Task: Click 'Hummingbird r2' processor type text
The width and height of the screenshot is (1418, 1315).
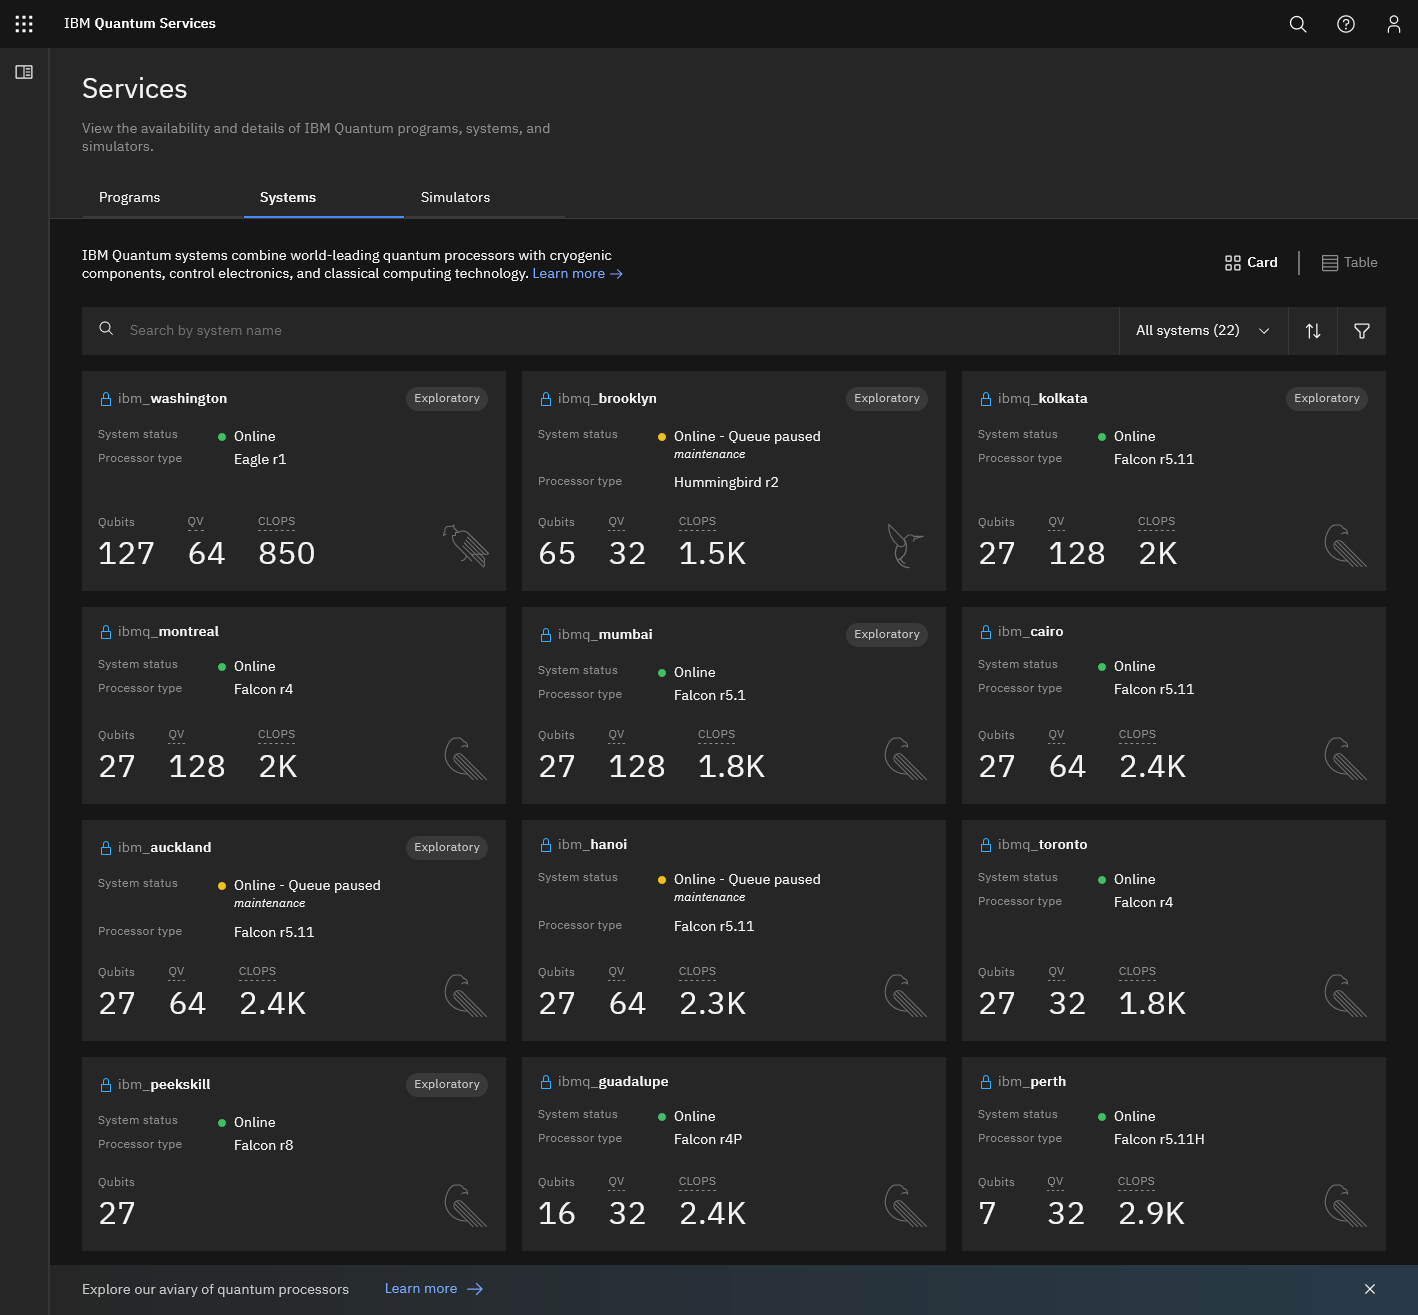Action: (726, 483)
